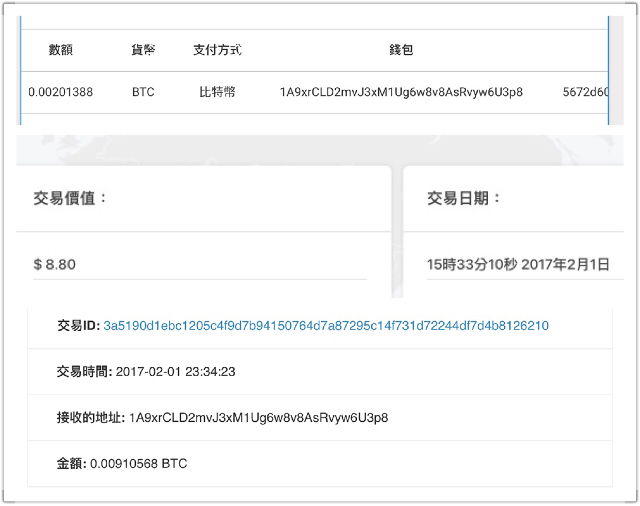Select the receiving address under 接收的地址
640x506 pixels.
pyautogui.click(x=258, y=418)
